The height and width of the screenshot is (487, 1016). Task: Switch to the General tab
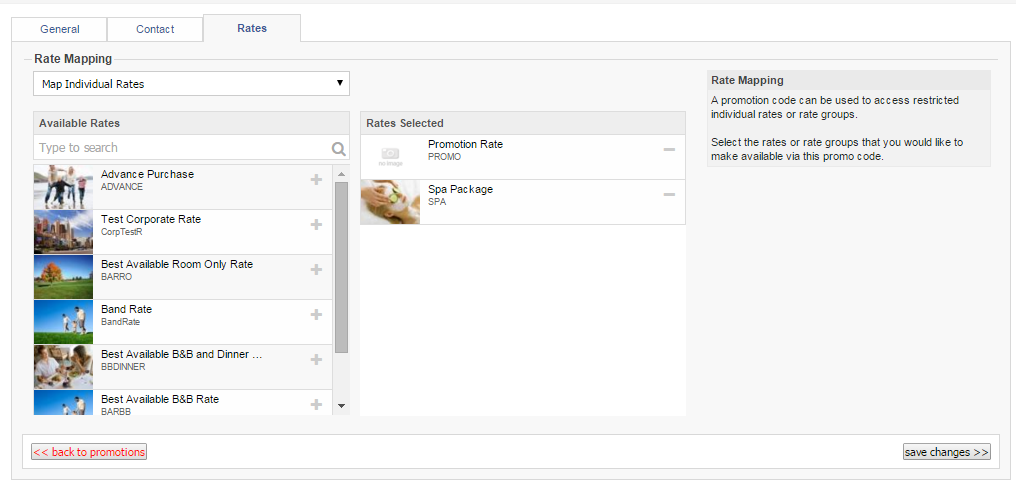60,29
